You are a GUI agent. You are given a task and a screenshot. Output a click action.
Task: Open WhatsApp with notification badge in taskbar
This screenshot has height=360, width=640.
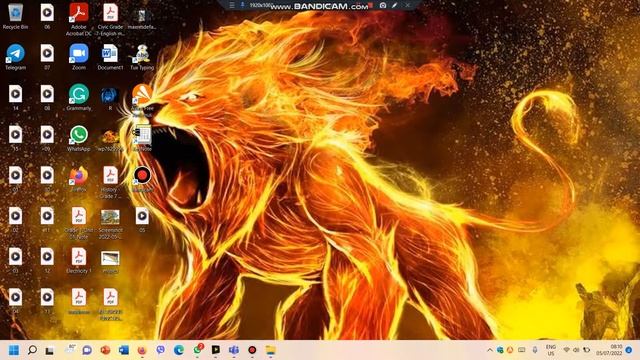click(x=198, y=350)
